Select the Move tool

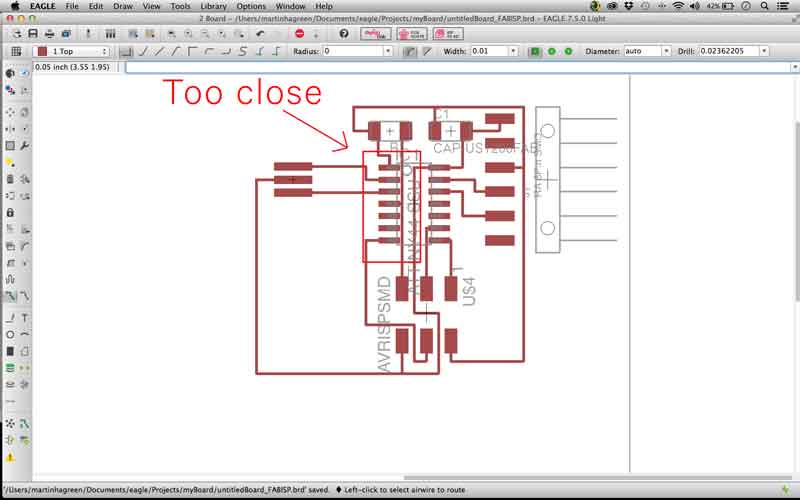click(10, 112)
